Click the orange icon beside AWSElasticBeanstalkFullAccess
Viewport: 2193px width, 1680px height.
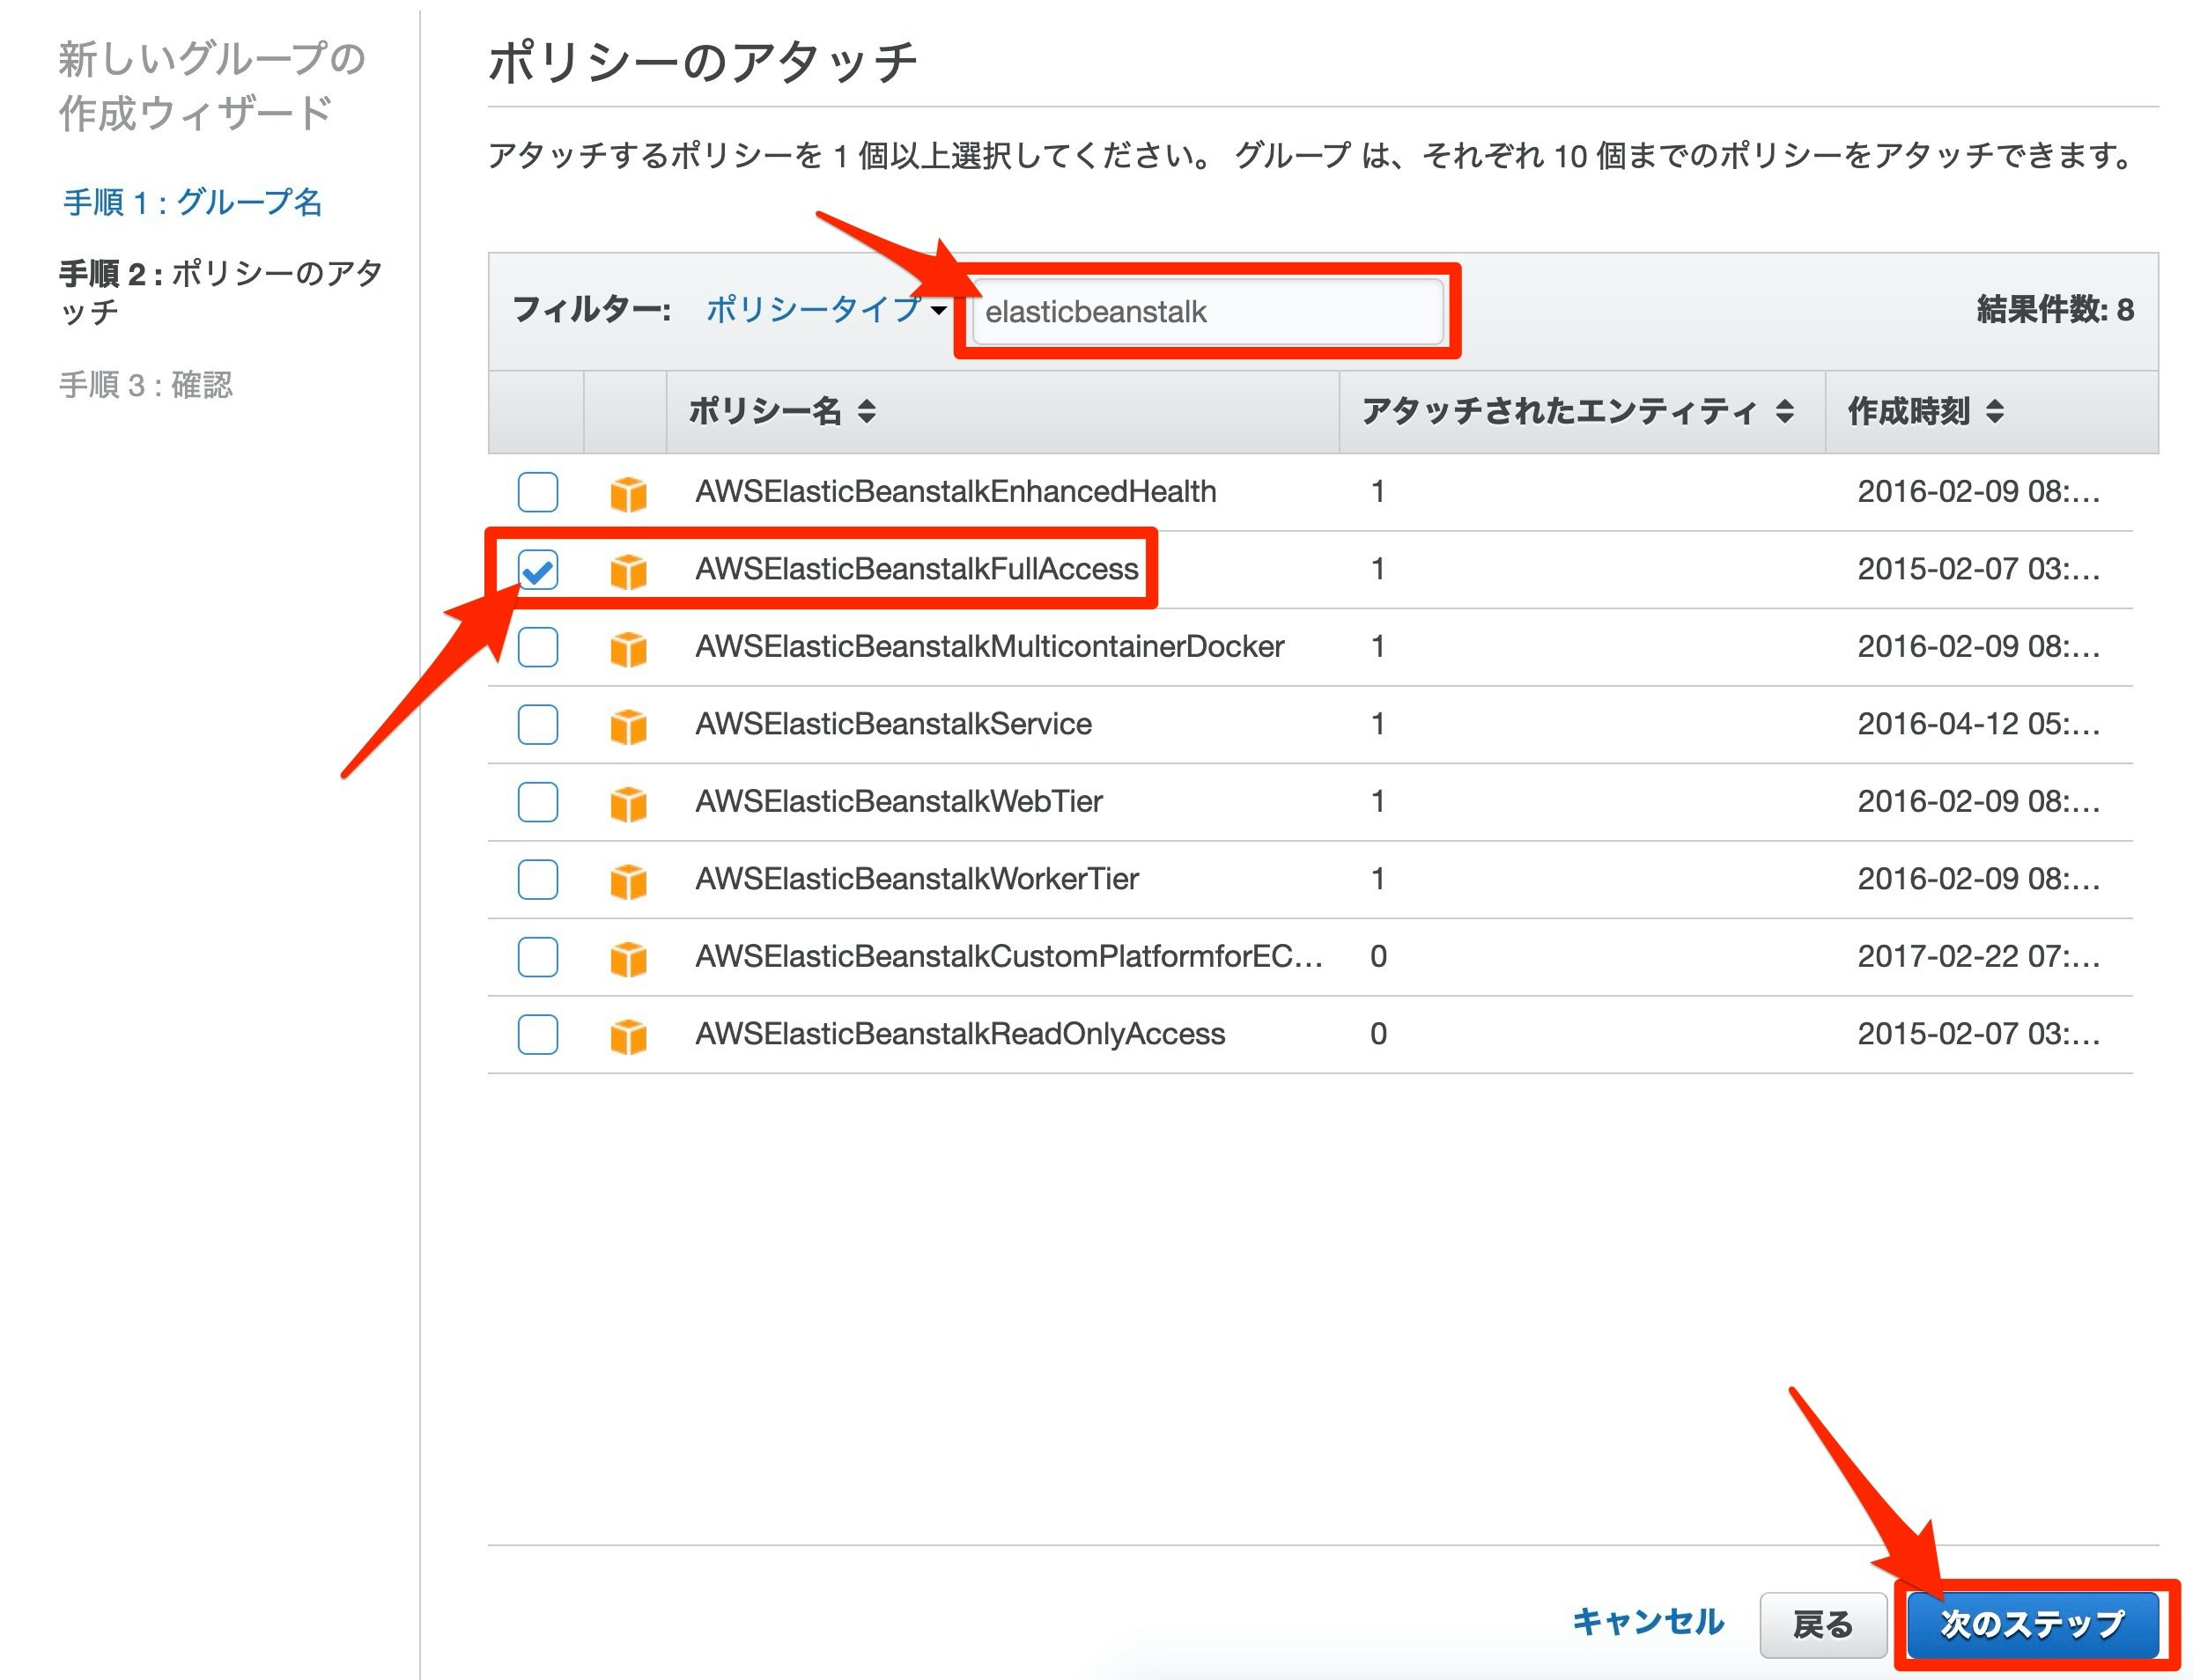click(628, 571)
